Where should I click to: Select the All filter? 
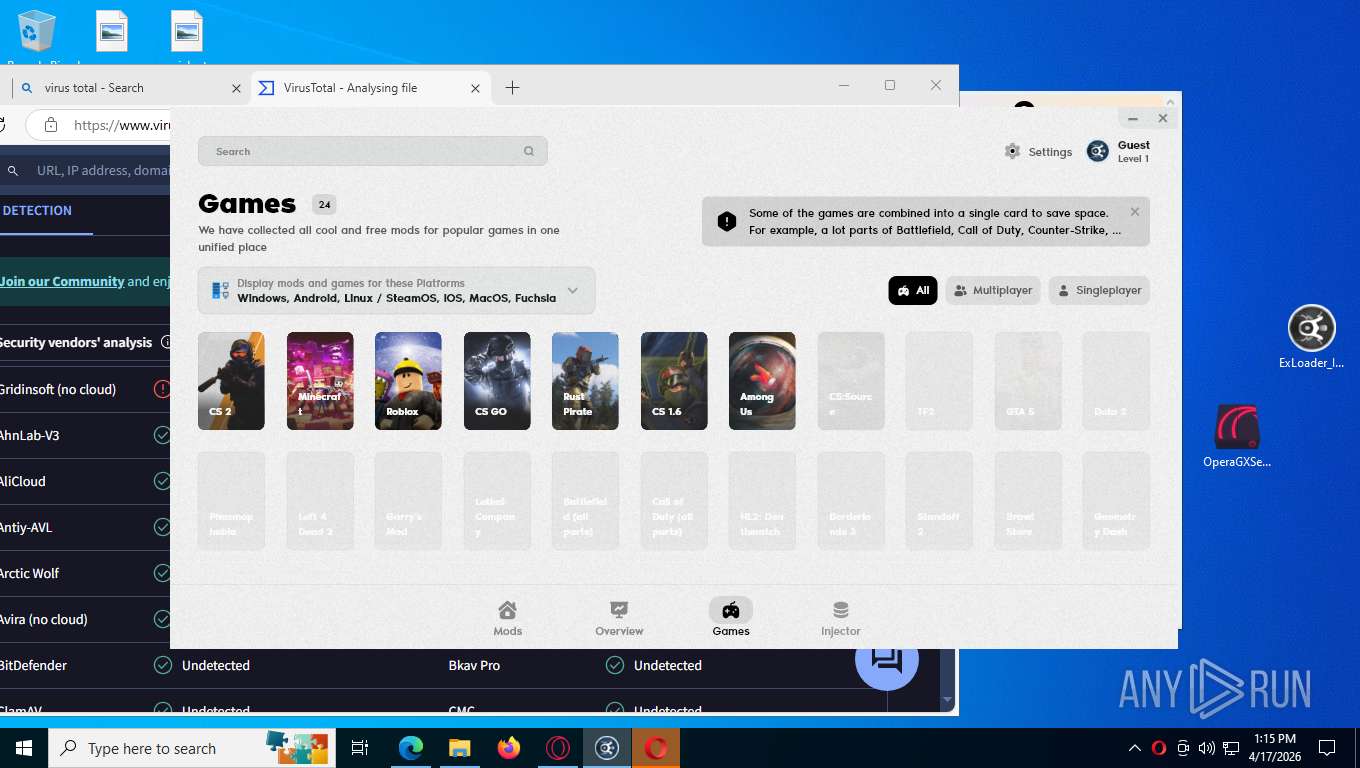tap(913, 290)
